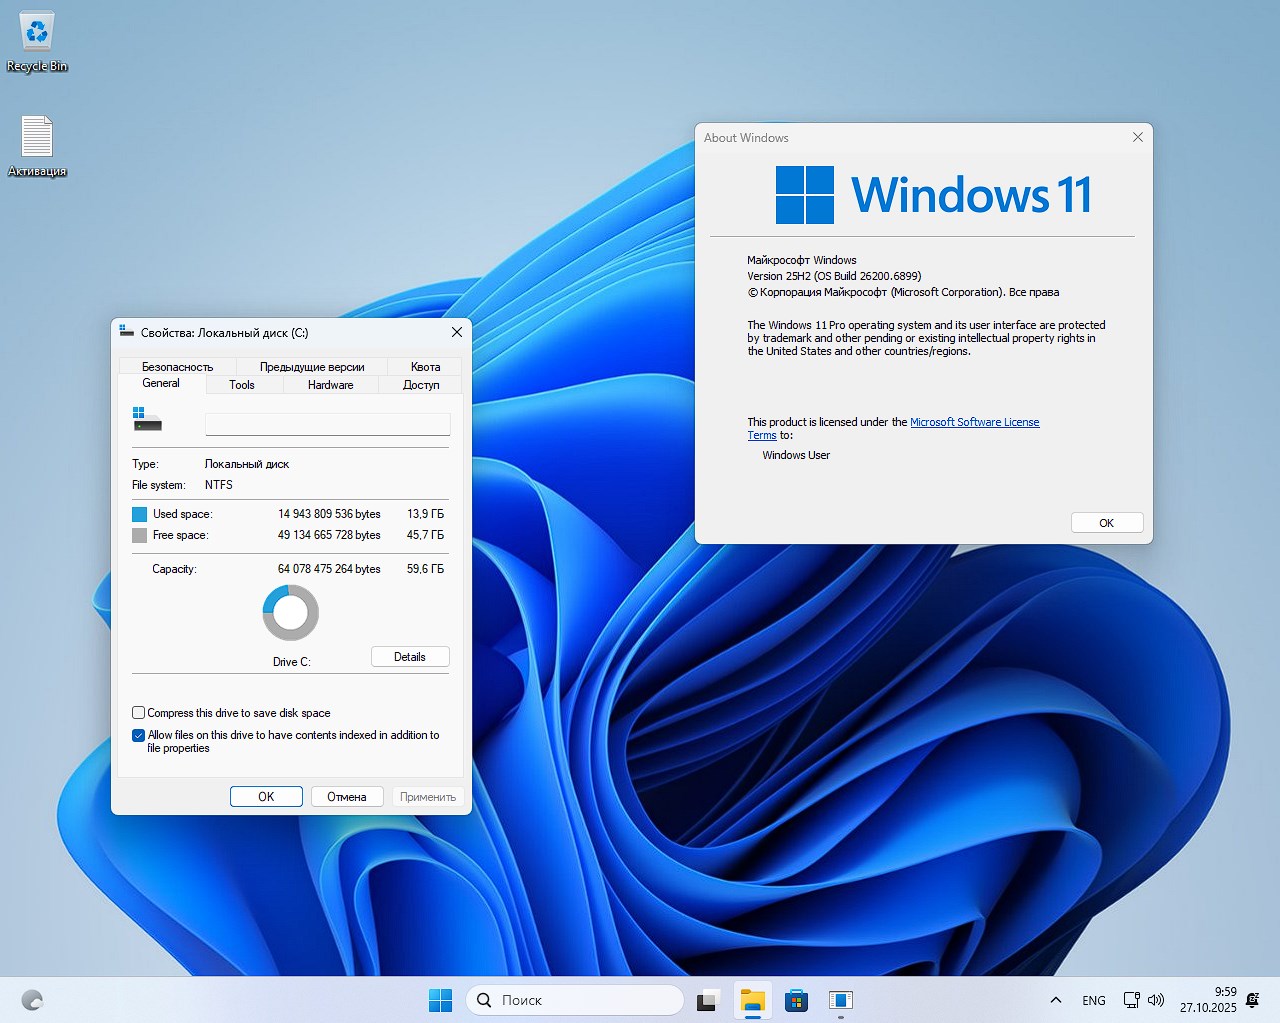Screen dimensions: 1280x1023
Task: Show hidden tray icons chevron
Action: 1055,1000
